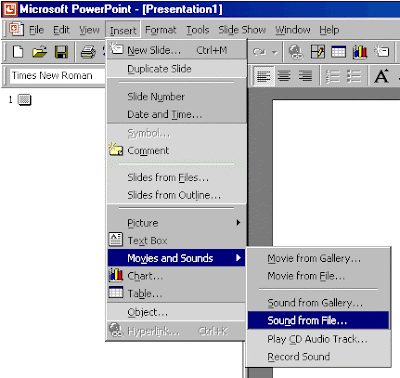Open the Redo dropdown arrow
This screenshot has width=400, height=378.
[x=275, y=52]
